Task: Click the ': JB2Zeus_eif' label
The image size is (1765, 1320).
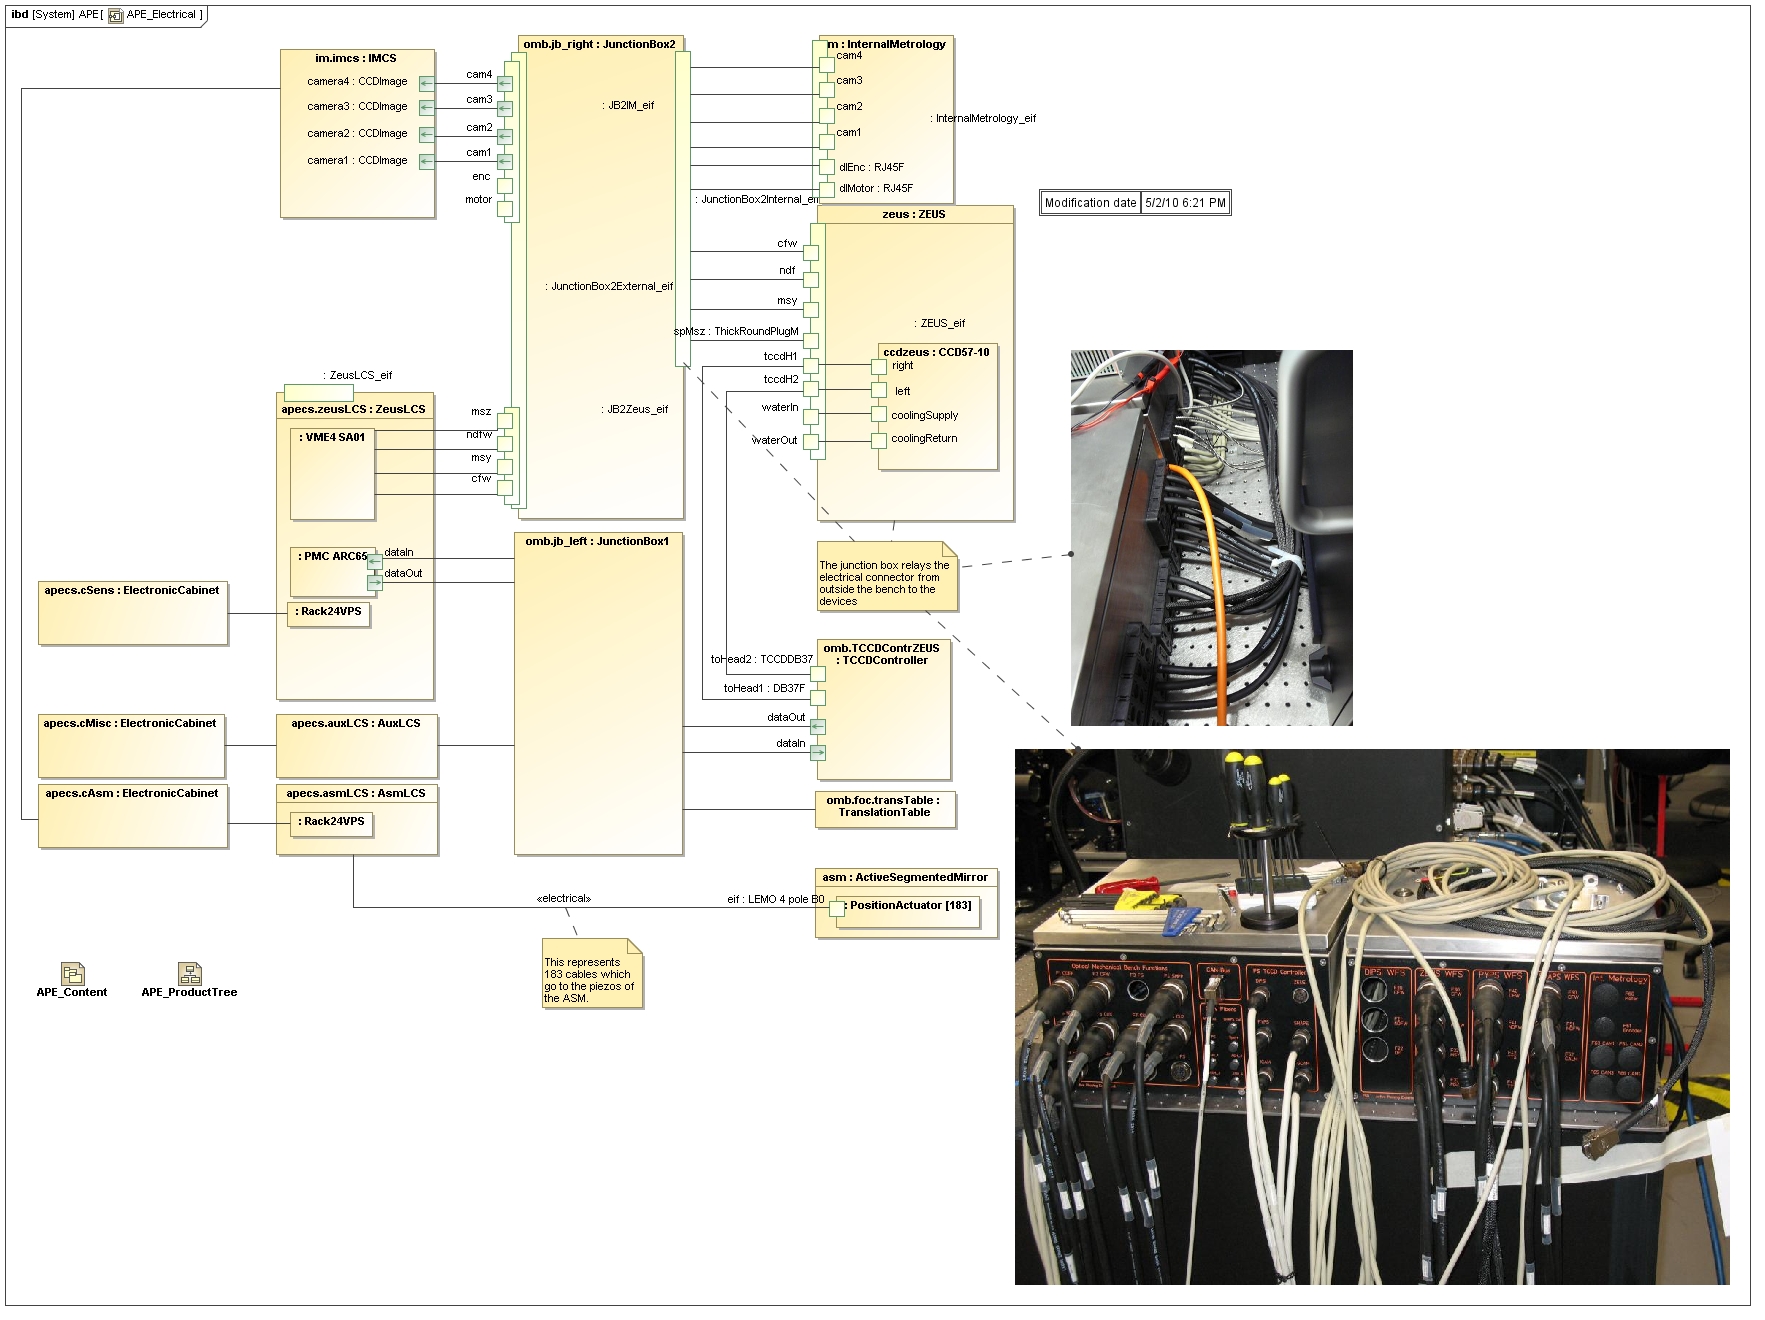Action: tap(635, 409)
